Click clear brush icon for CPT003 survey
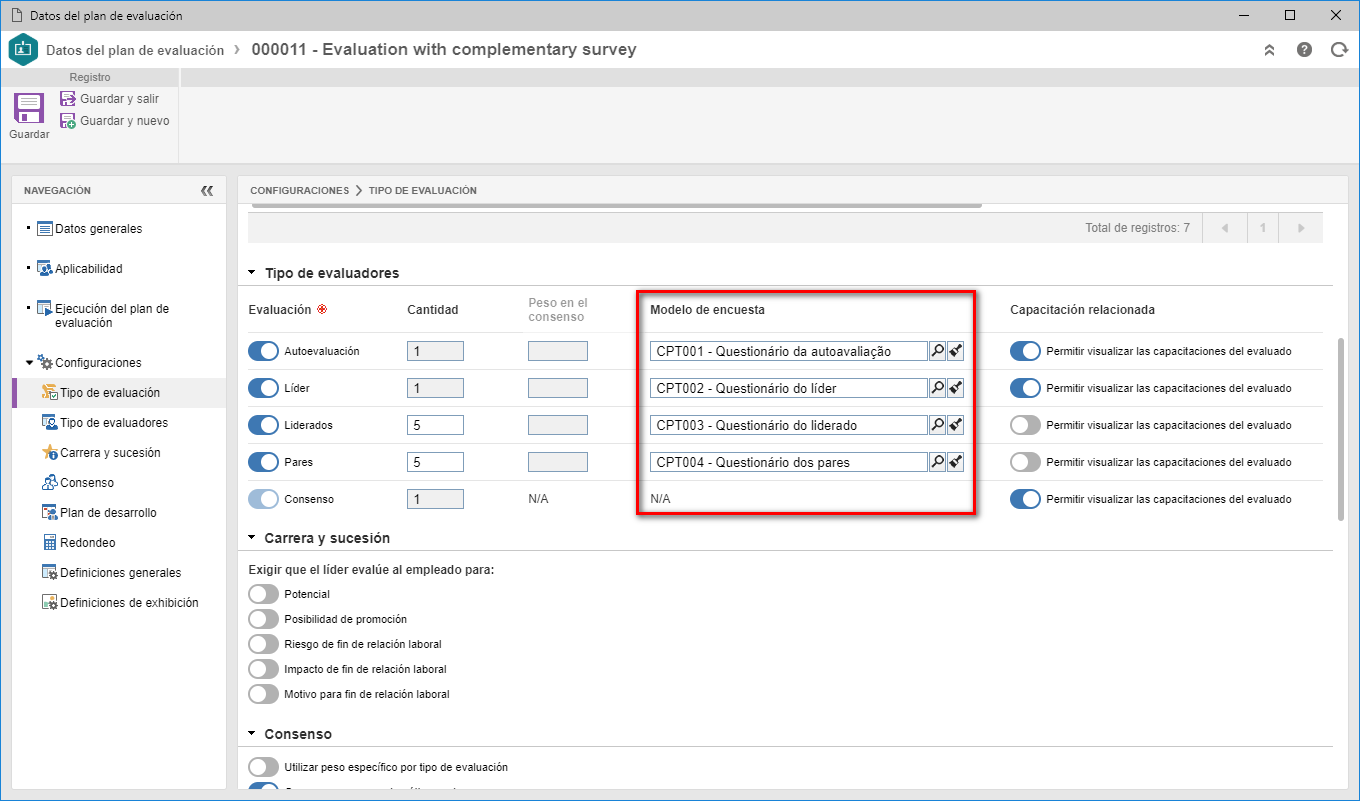Screen dimensions: 1360x801 pos(955,425)
